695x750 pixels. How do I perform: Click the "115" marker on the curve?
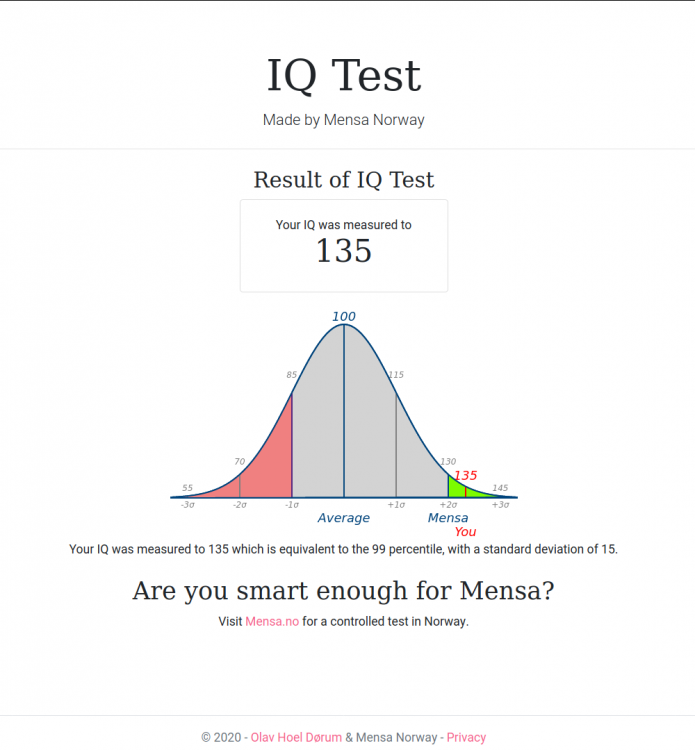pyautogui.click(x=396, y=375)
